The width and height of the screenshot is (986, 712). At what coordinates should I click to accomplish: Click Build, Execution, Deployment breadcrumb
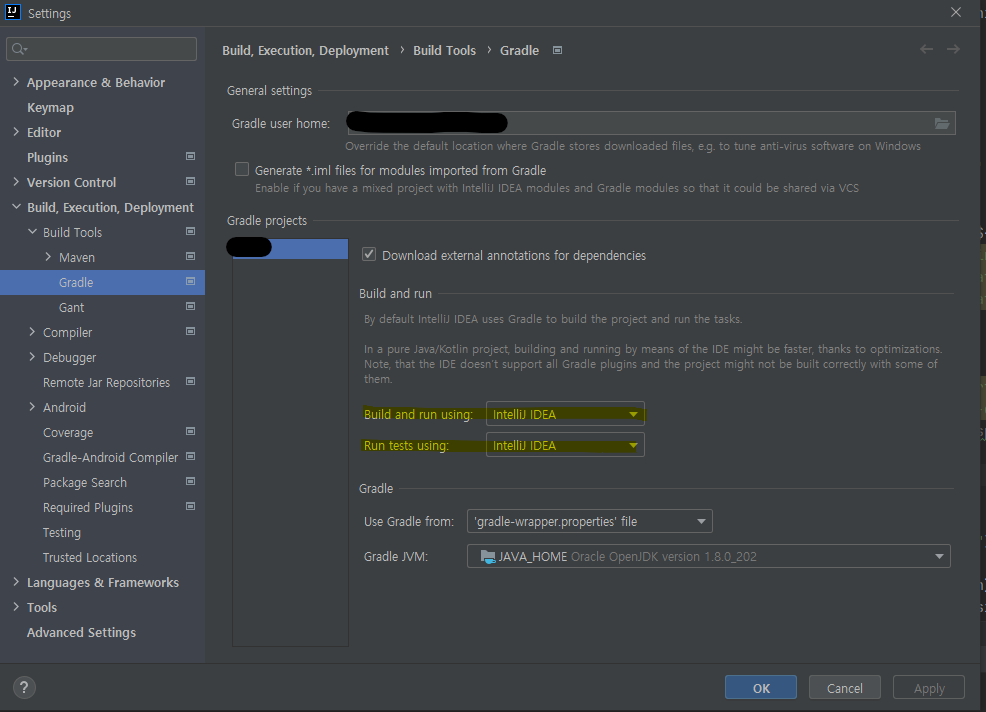tap(306, 50)
